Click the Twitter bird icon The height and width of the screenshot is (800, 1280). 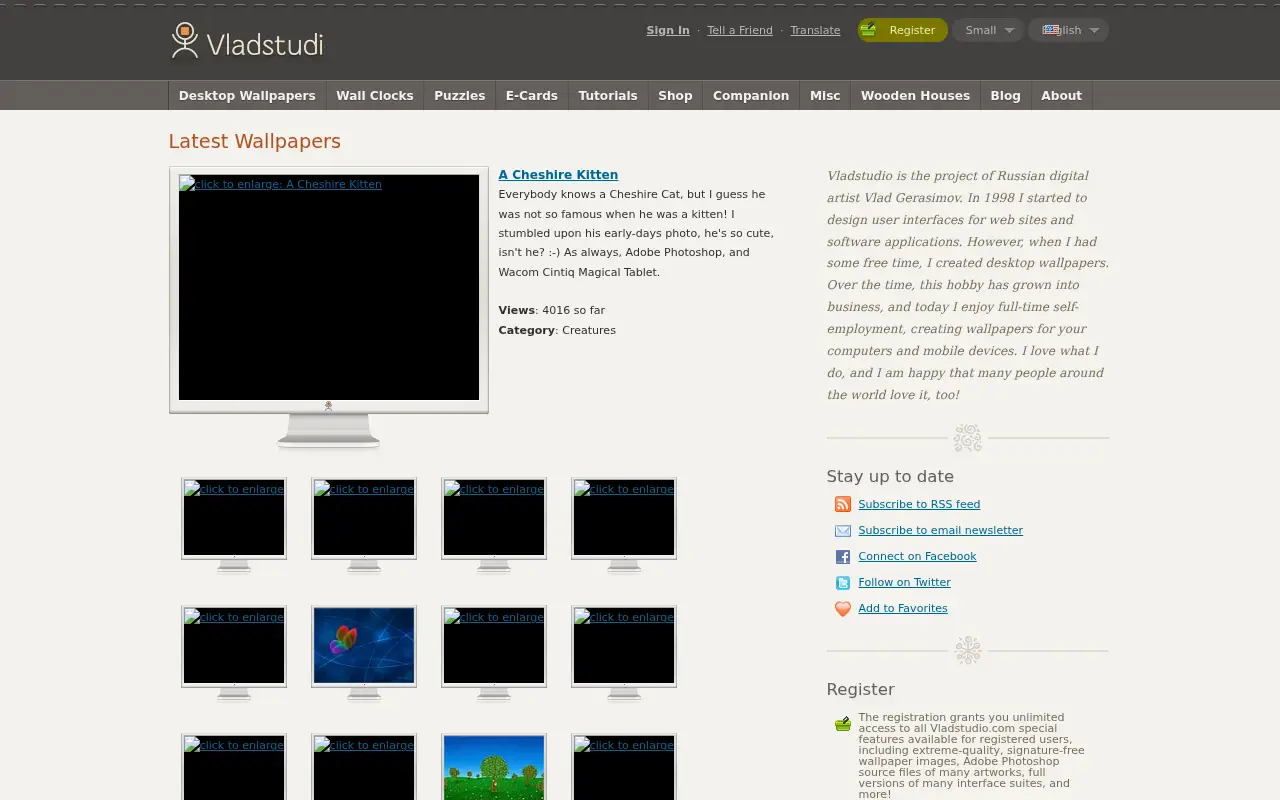(843, 583)
